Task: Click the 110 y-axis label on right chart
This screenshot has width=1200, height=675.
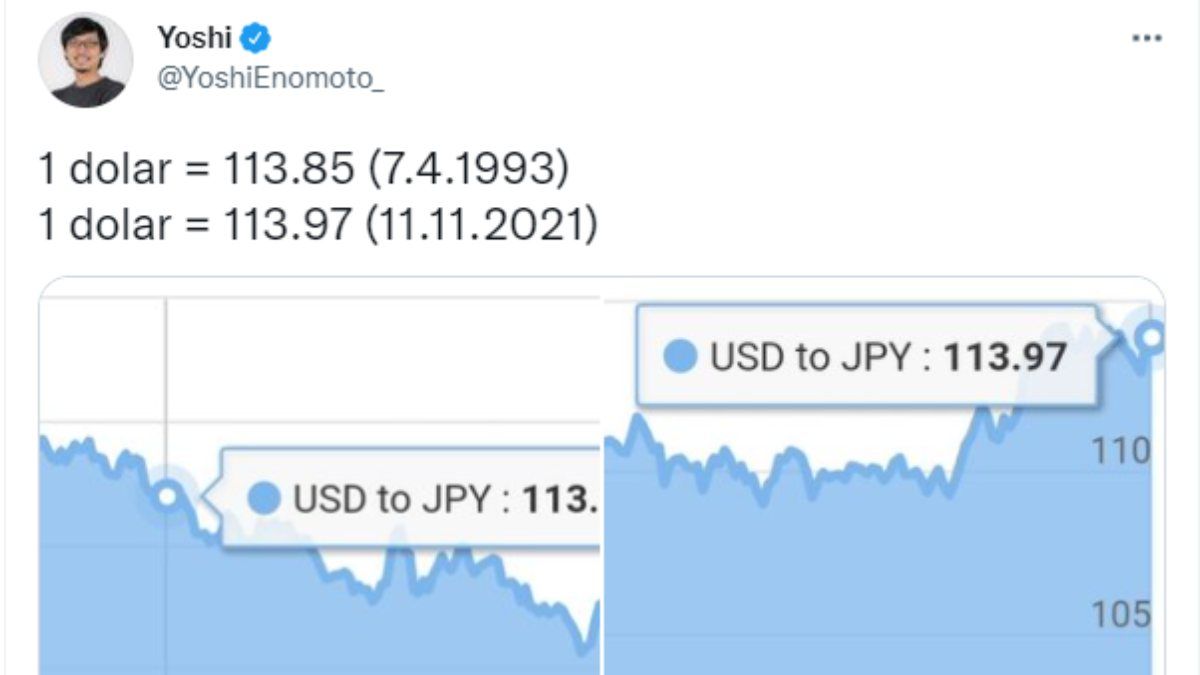Action: (1120, 452)
